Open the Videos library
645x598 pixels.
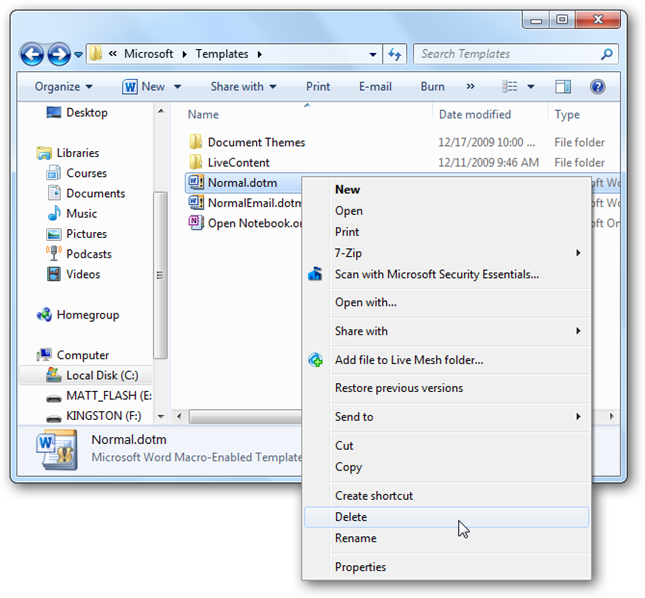[73, 274]
